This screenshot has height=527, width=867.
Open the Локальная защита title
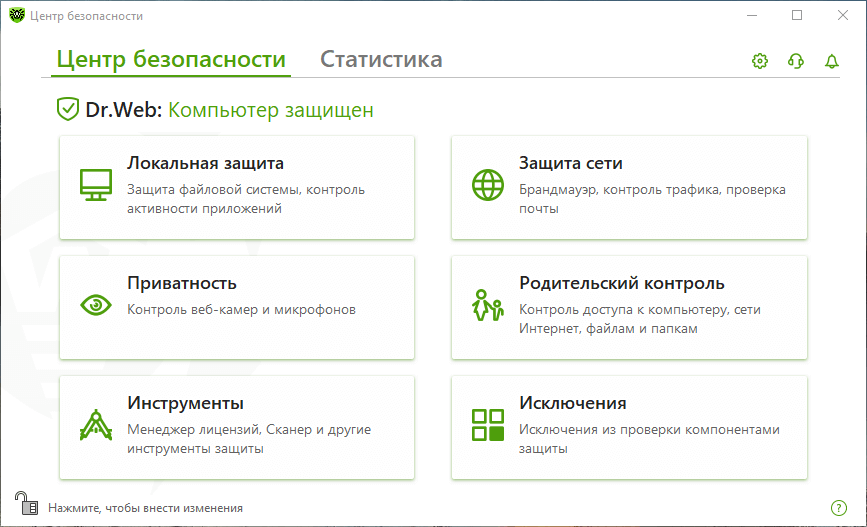(205, 163)
